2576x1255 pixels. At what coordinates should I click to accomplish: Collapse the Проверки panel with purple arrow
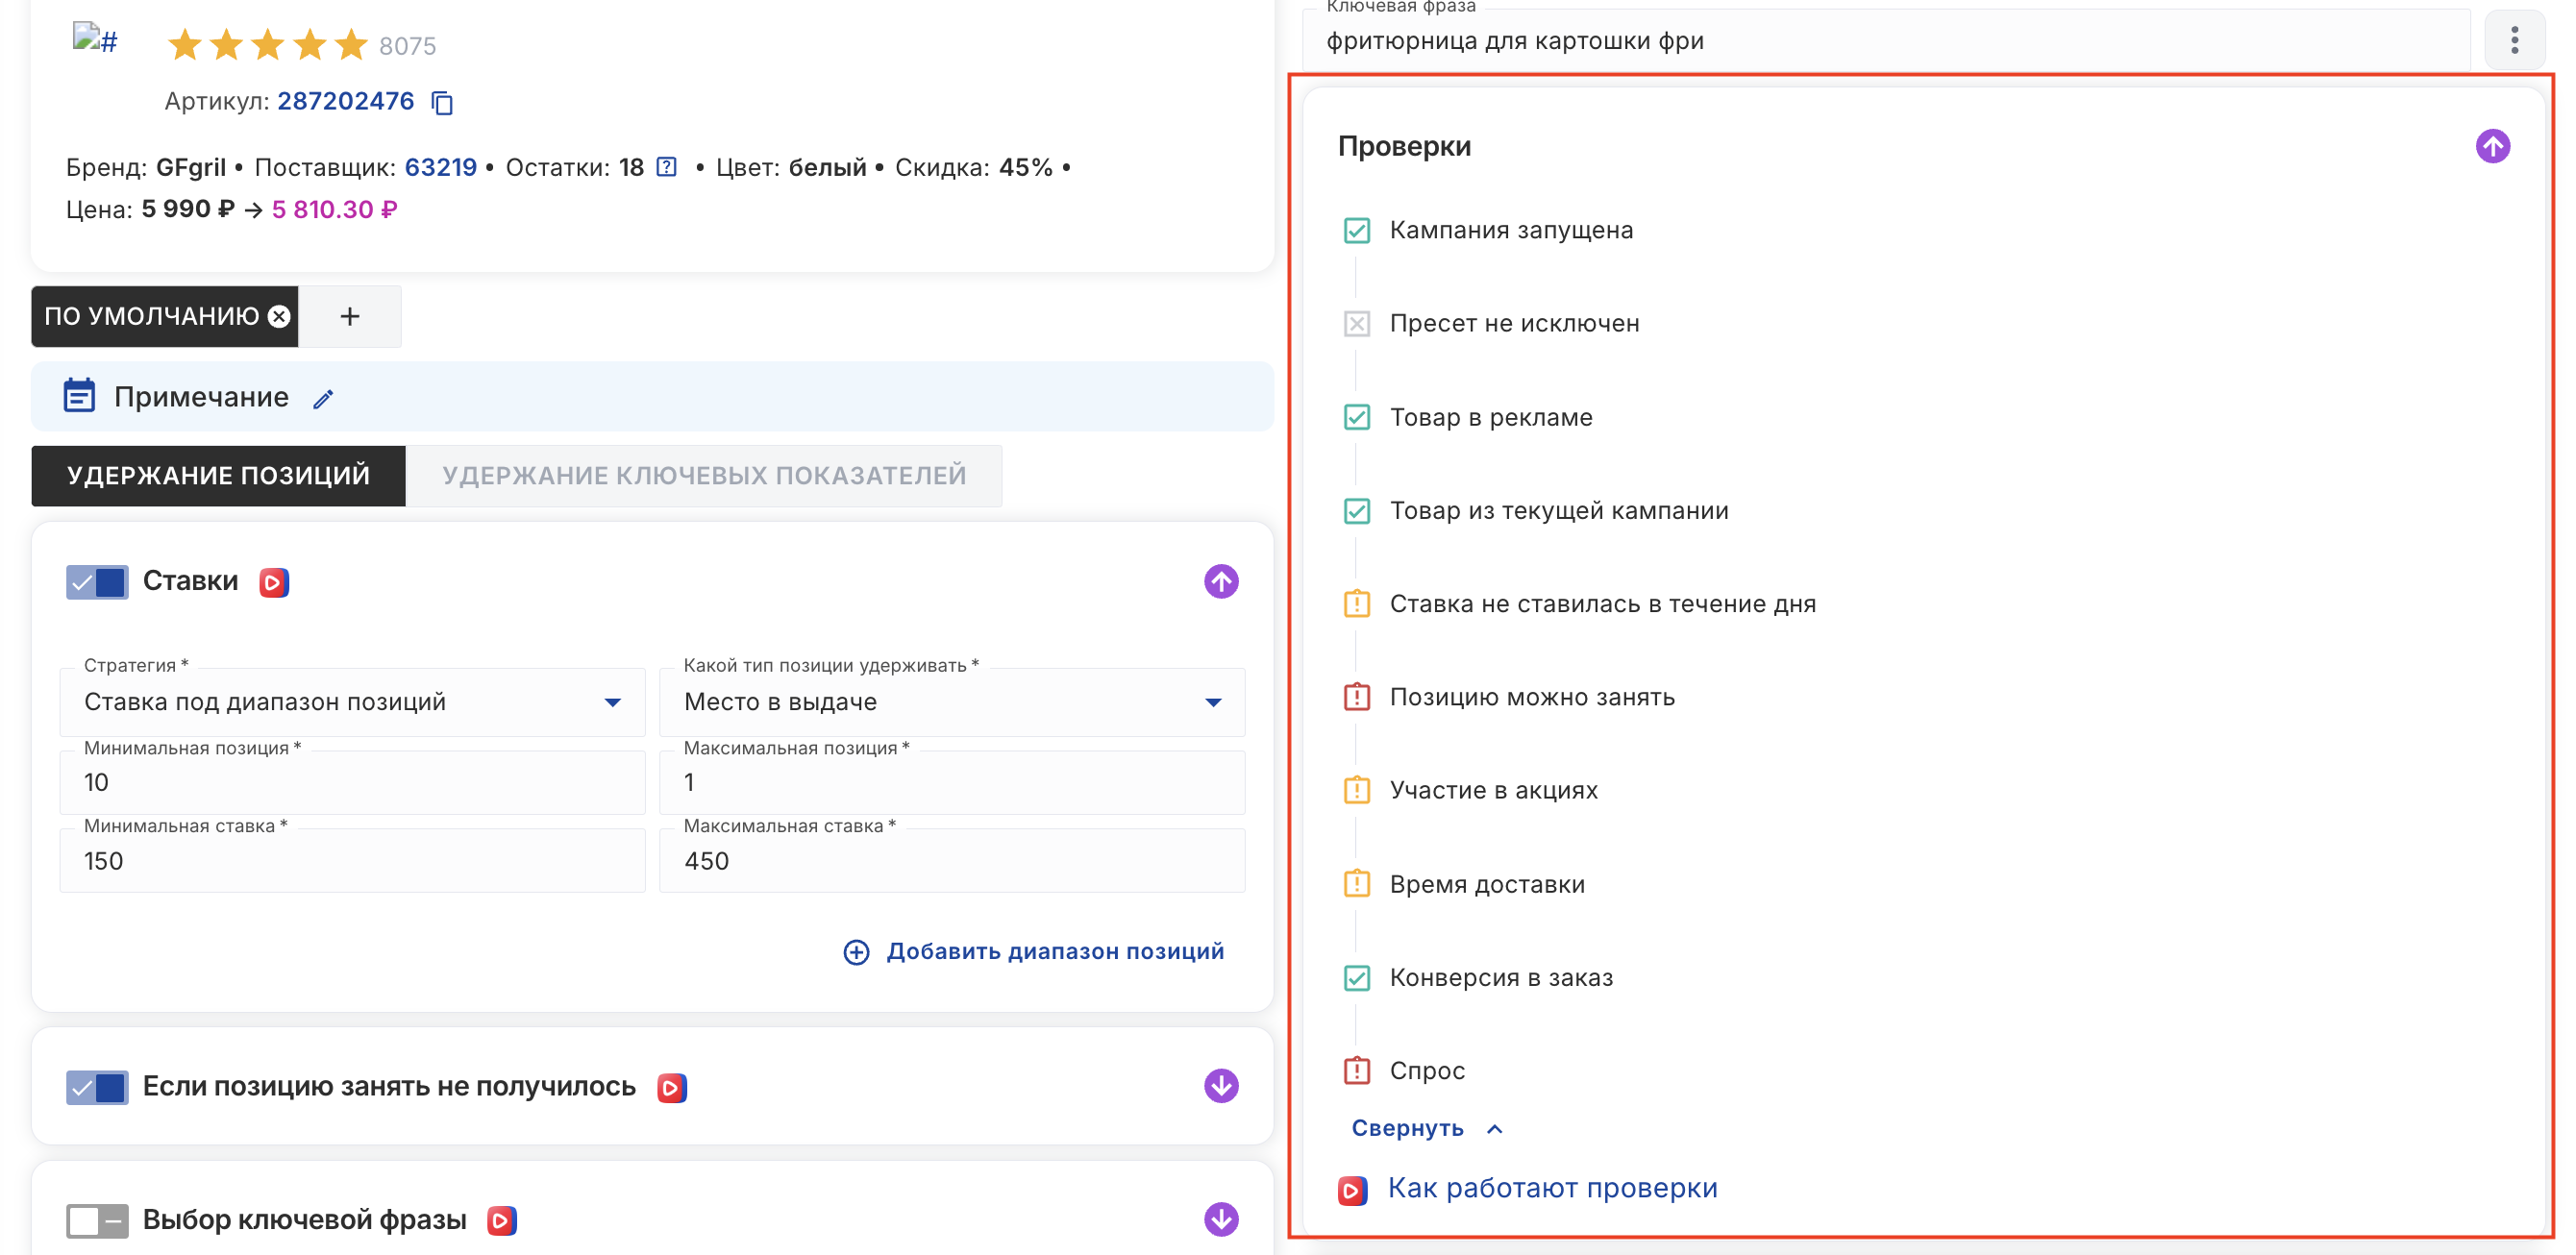point(2492,146)
